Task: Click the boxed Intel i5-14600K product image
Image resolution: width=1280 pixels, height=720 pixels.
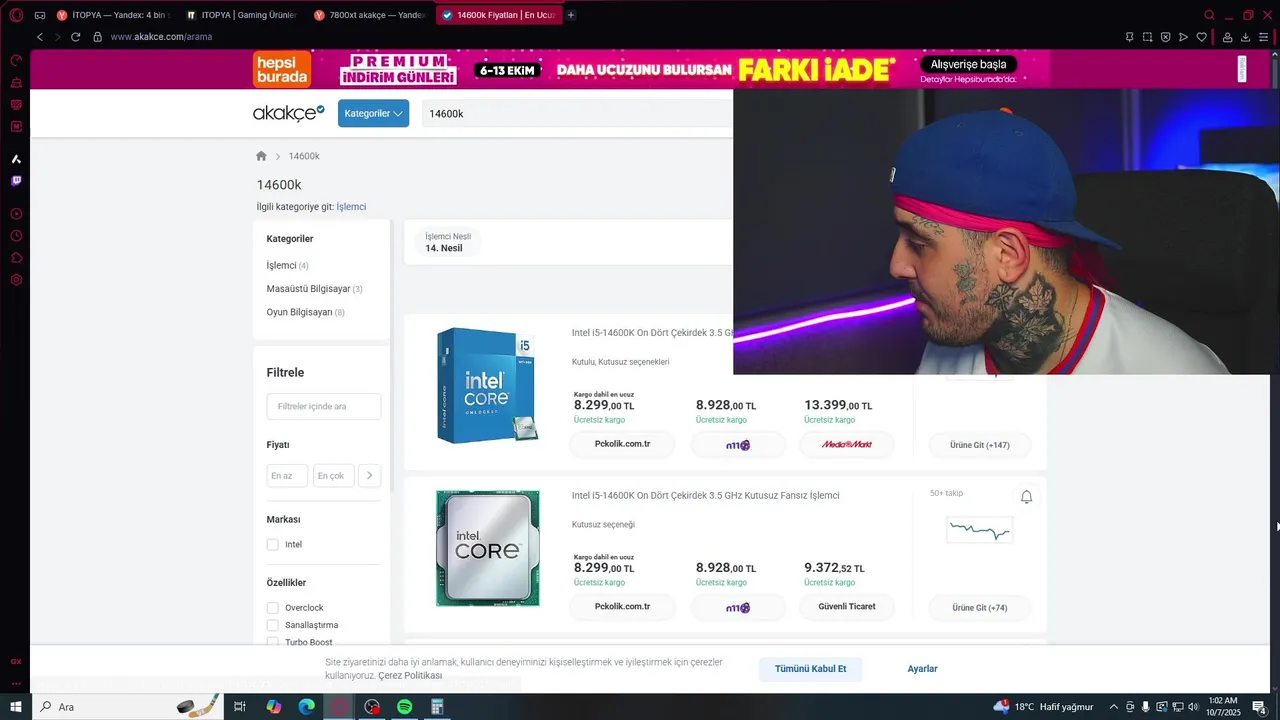Action: pyautogui.click(x=488, y=386)
